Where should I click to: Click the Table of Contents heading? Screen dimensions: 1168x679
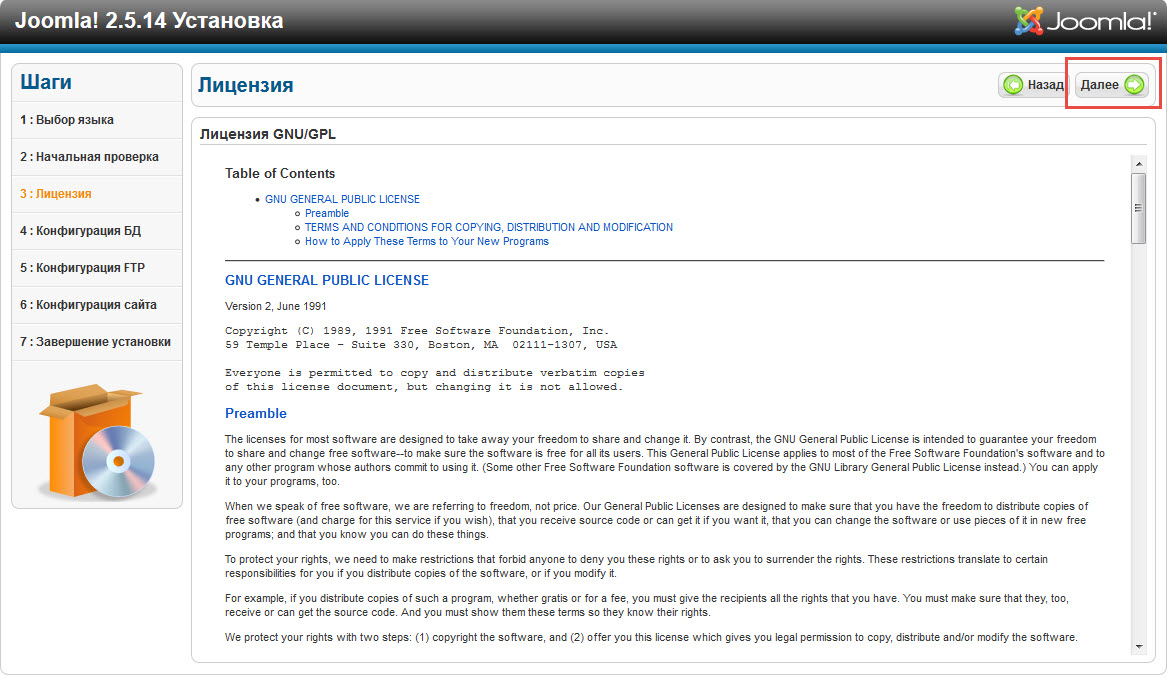pyautogui.click(x=280, y=173)
